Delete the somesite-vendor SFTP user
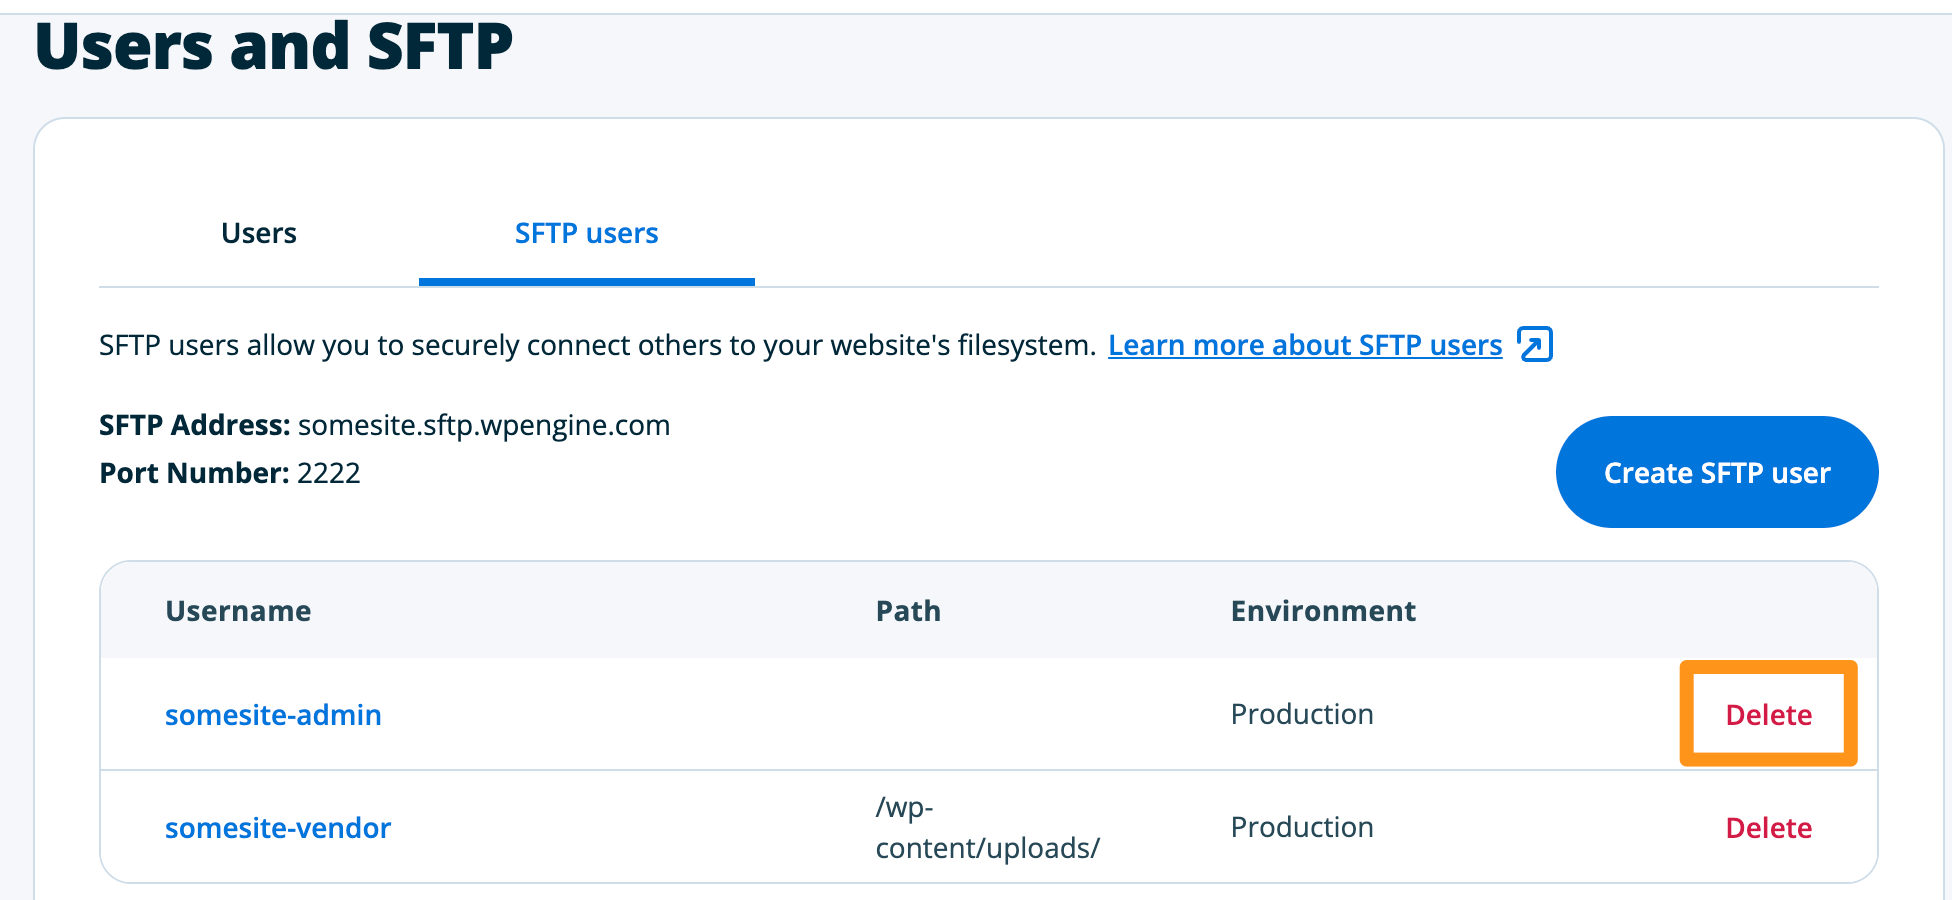Screen dimensions: 1952x900 (1768, 828)
